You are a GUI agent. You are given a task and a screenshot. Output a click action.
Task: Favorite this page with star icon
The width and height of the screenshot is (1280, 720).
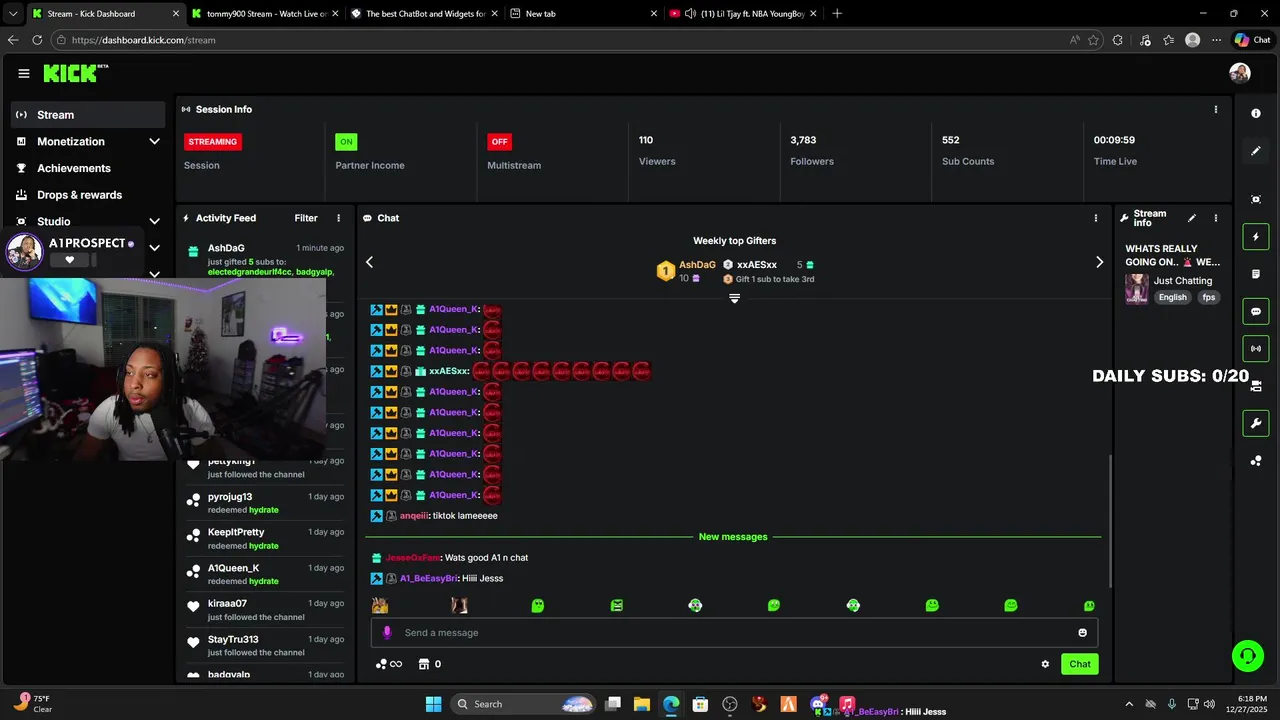point(1093,40)
